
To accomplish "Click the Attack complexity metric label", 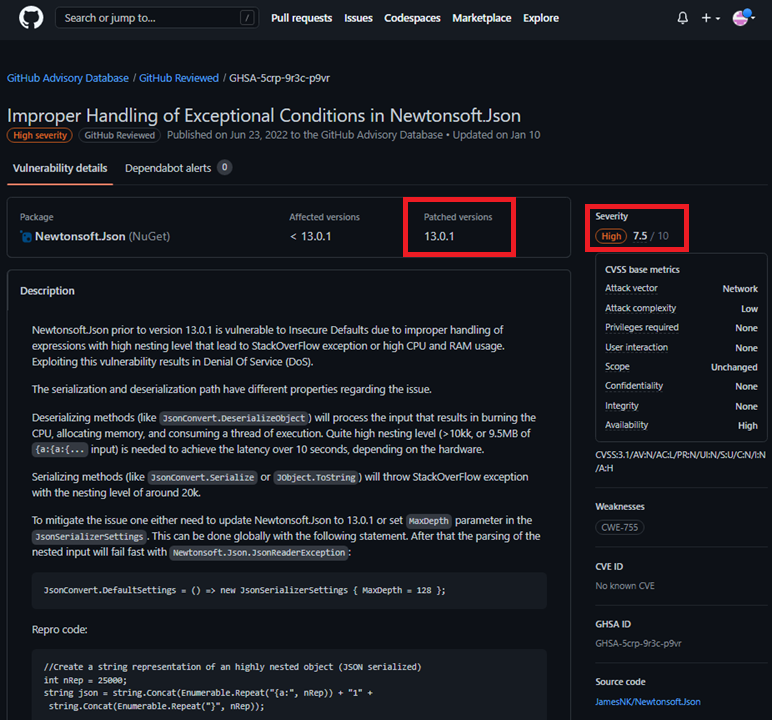I will point(641,308).
